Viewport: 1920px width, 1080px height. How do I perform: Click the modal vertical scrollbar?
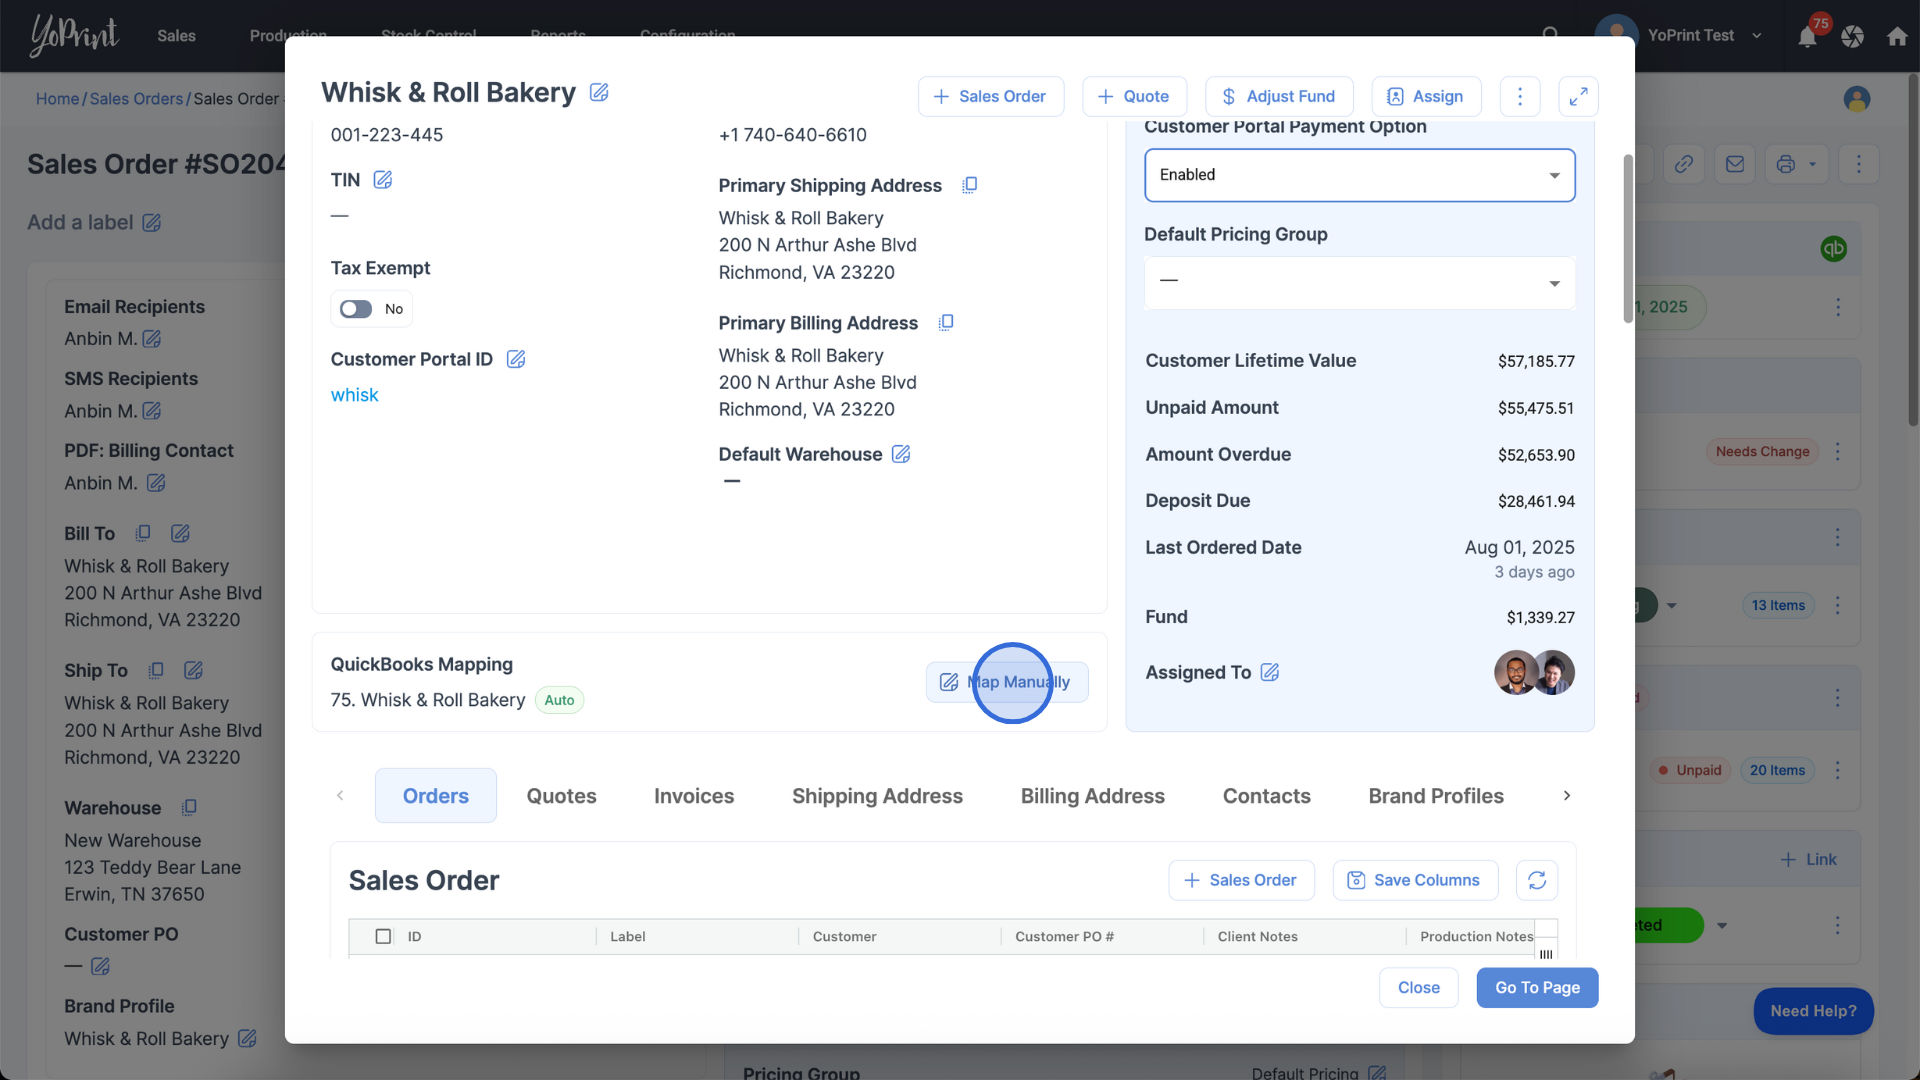(x=1627, y=240)
